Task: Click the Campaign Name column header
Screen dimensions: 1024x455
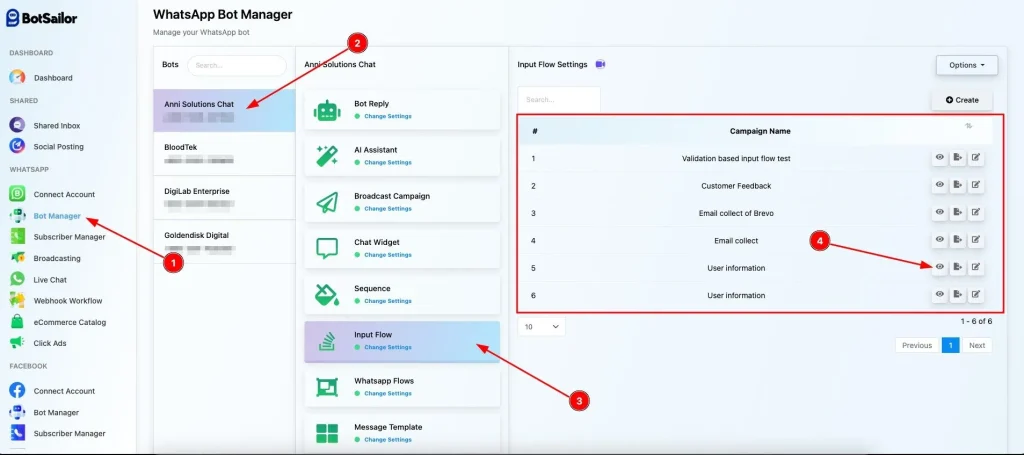Action: point(760,131)
